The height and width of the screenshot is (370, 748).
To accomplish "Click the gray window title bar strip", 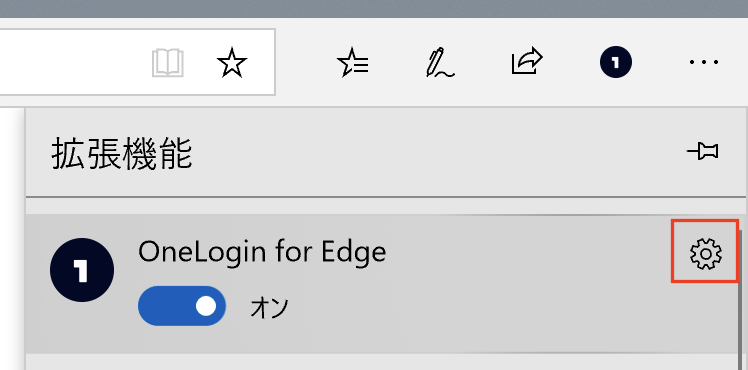I will click(374, 9).
